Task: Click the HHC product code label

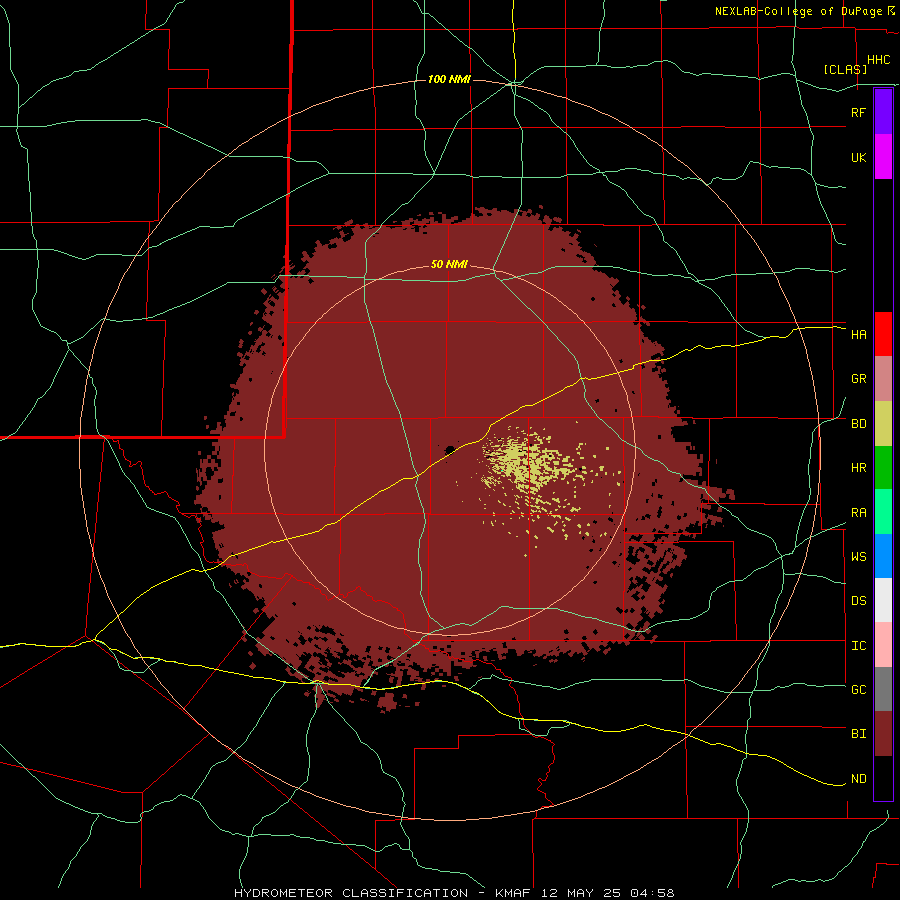Action: [878, 60]
